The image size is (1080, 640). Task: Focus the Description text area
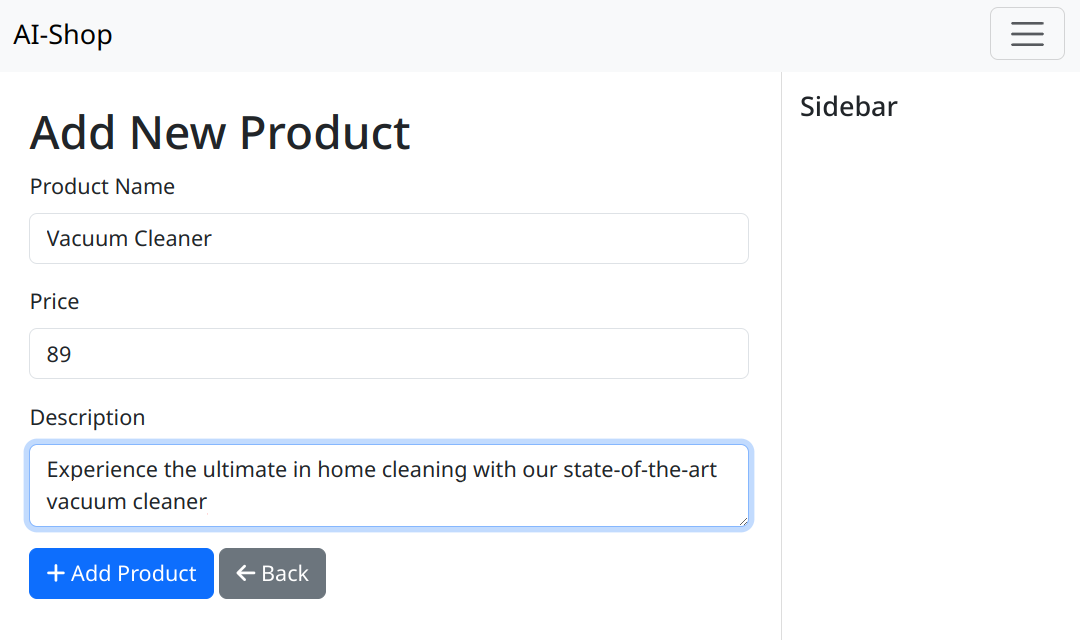(388, 486)
